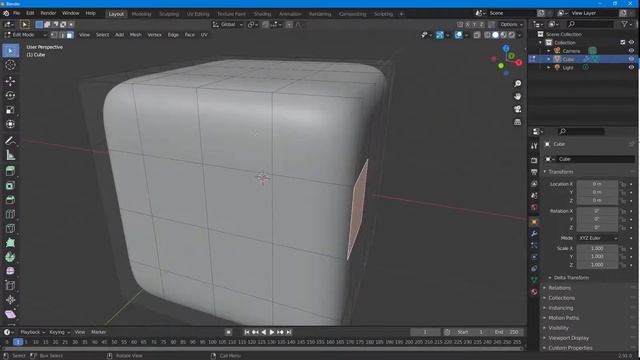Enable vertex select mode
Screen dimensions: 640x360
pyautogui.click(x=54, y=35)
